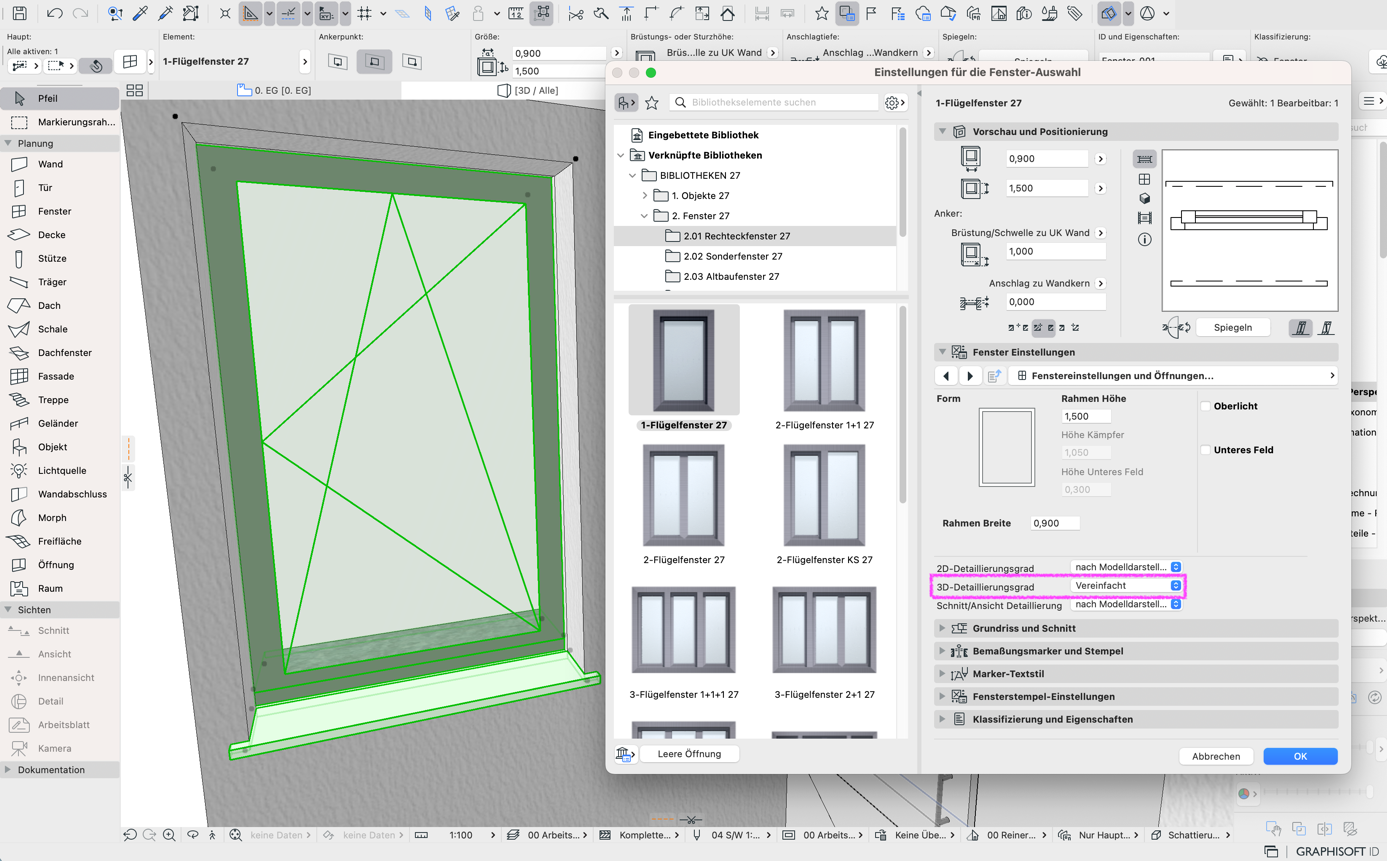Select the Markierungsrahmen marquee tool
Image resolution: width=1387 pixels, height=861 pixels.
60,122
